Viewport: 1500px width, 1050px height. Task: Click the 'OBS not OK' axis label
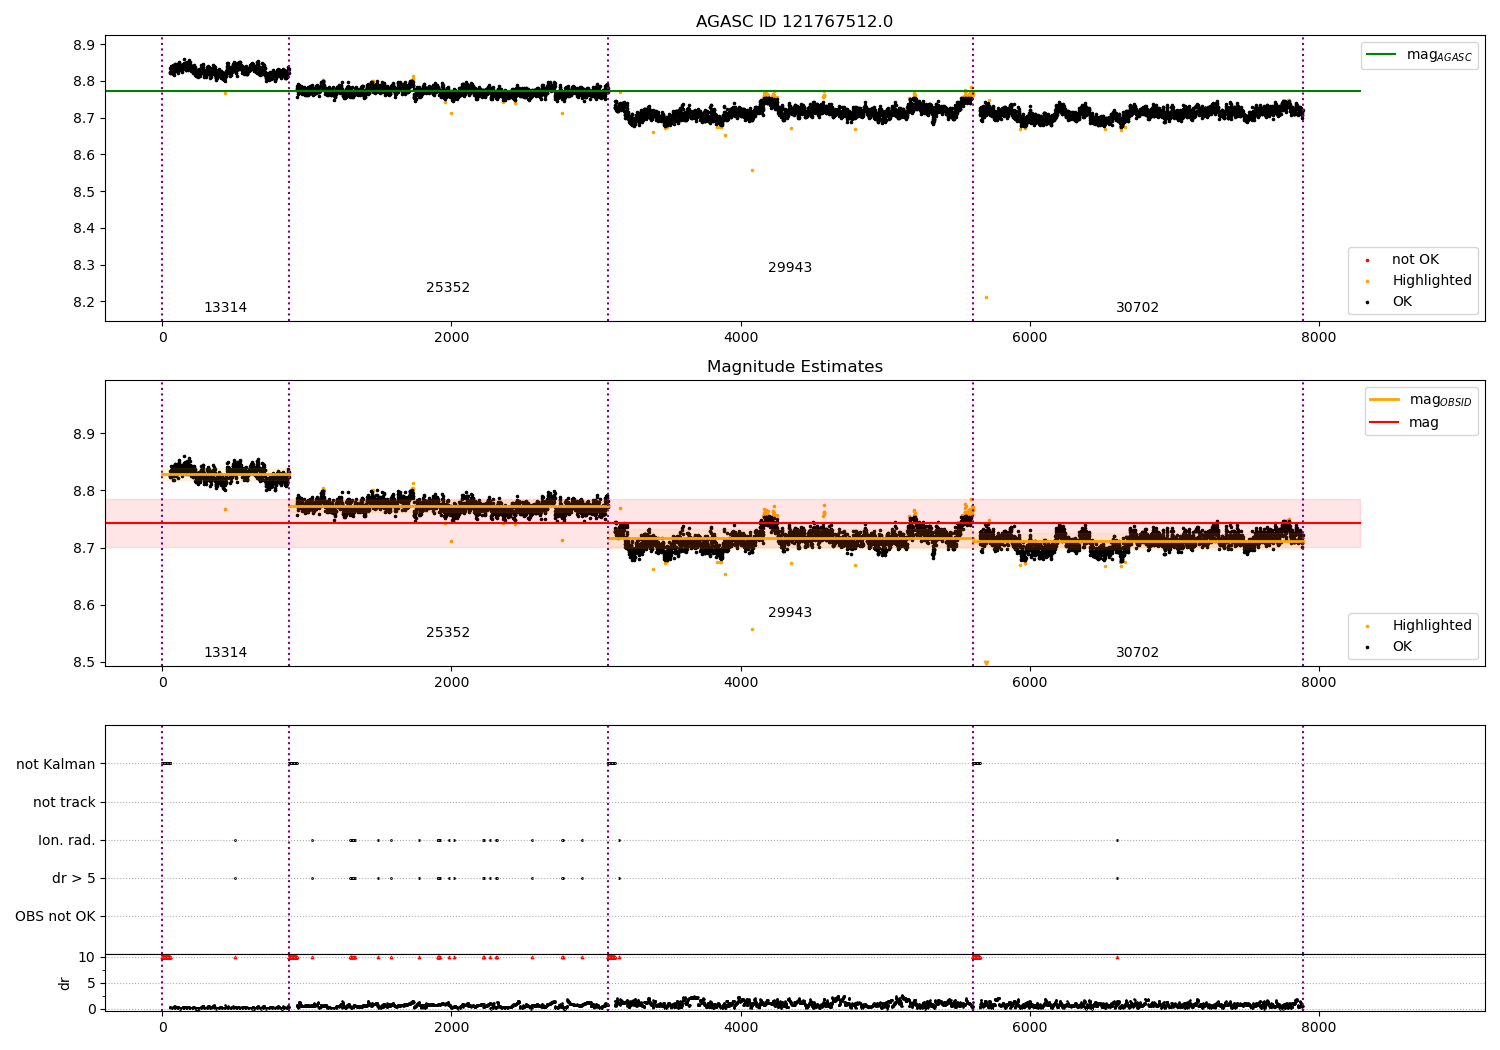click(x=55, y=916)
